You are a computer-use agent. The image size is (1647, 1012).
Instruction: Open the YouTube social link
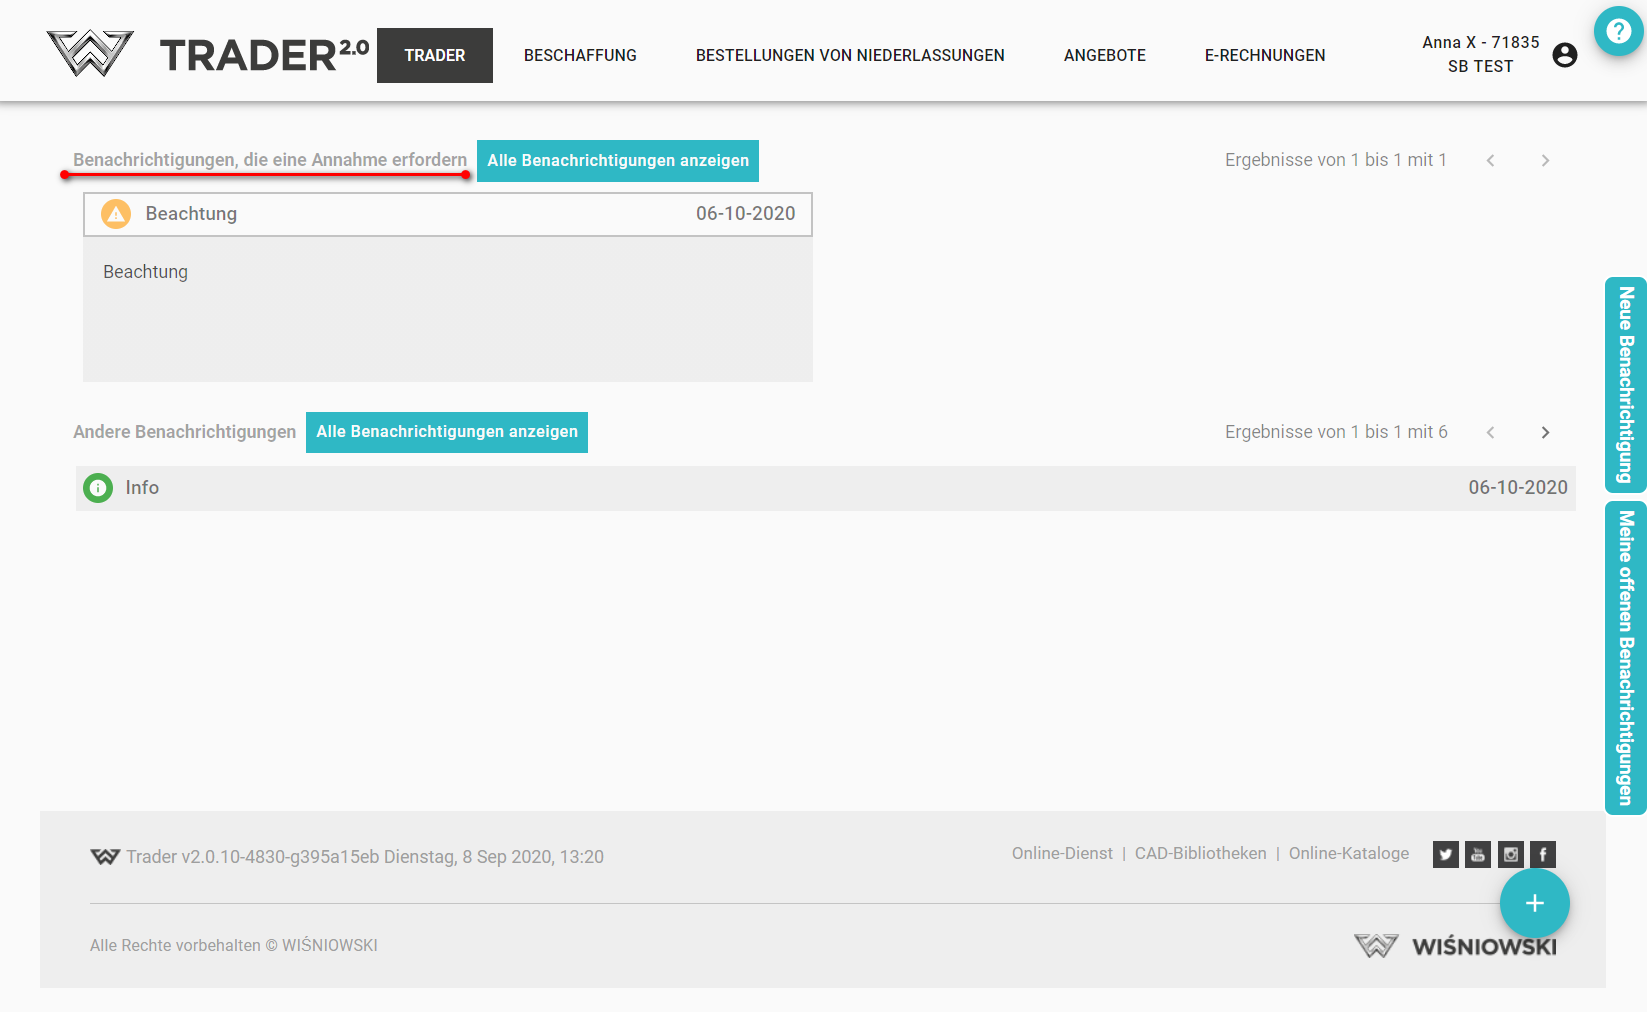1477,854
